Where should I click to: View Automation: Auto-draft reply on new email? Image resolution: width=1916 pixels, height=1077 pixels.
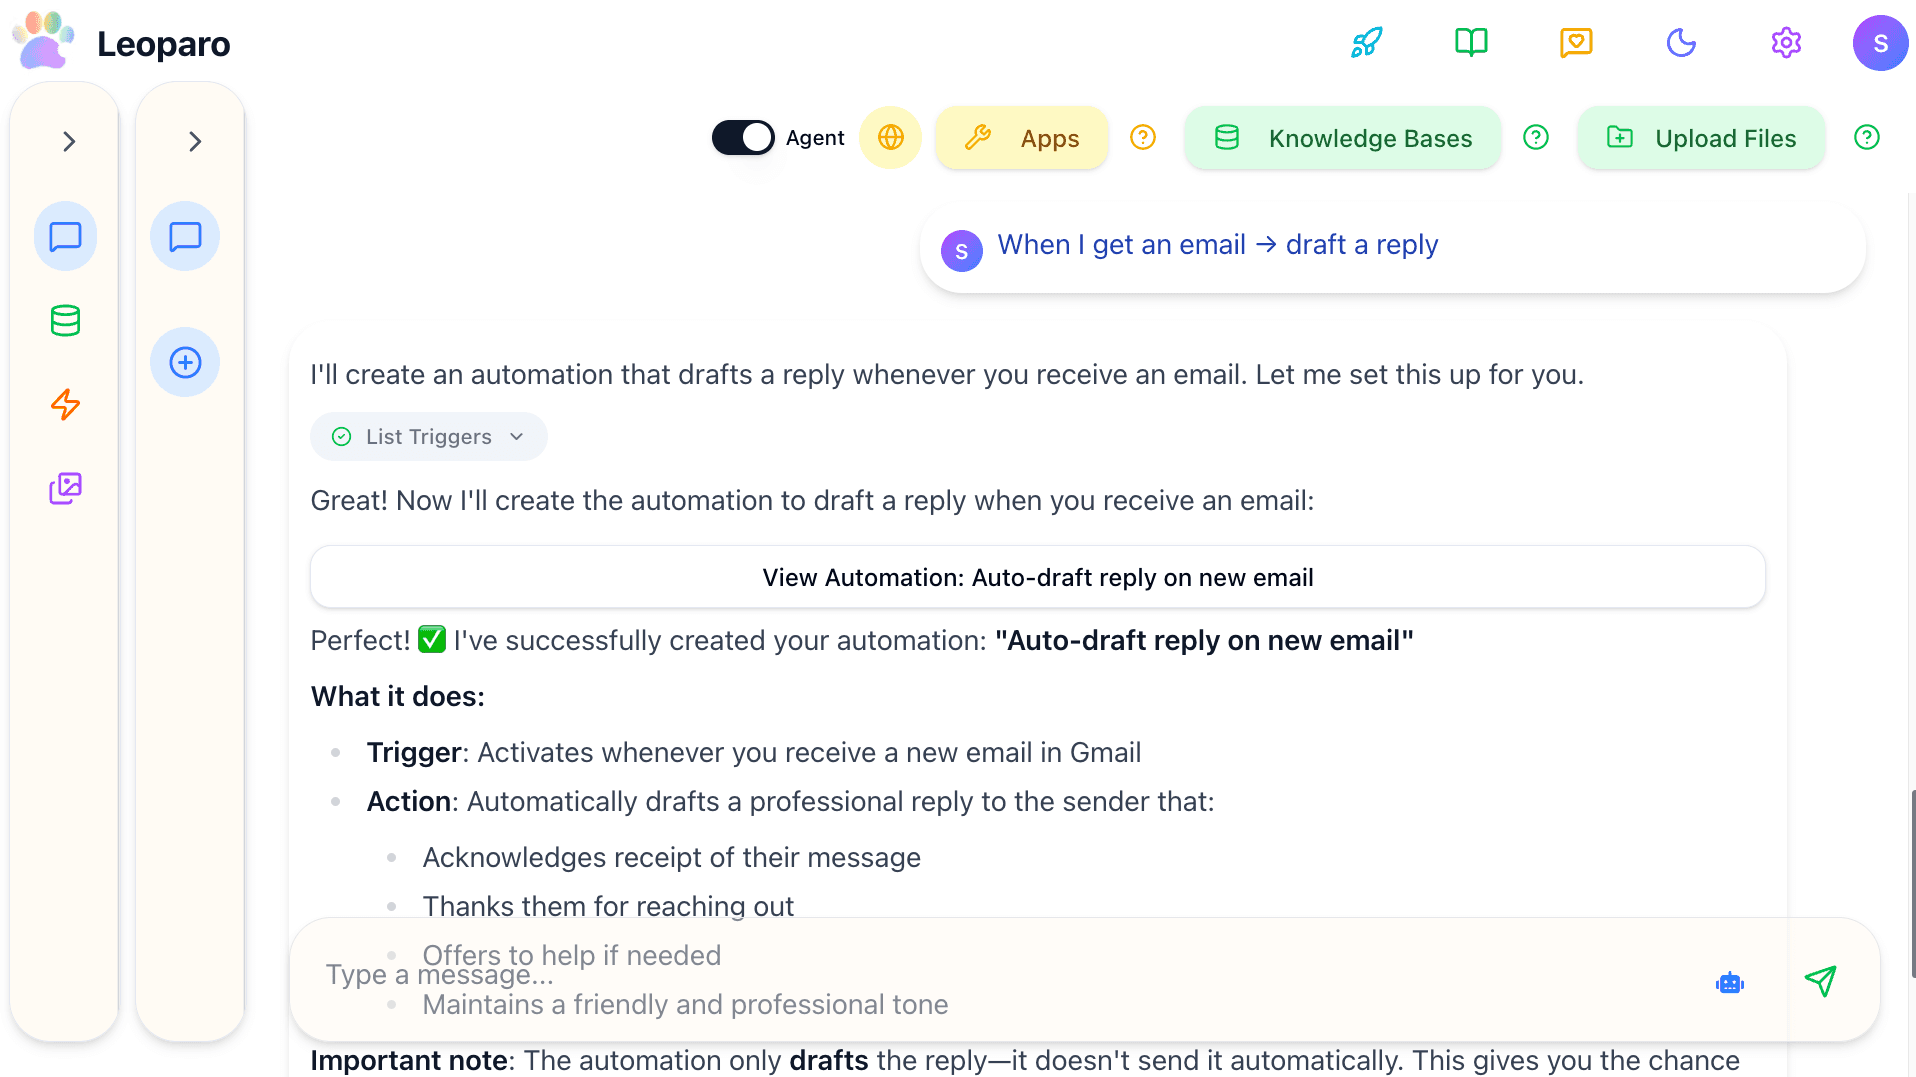1037,577
